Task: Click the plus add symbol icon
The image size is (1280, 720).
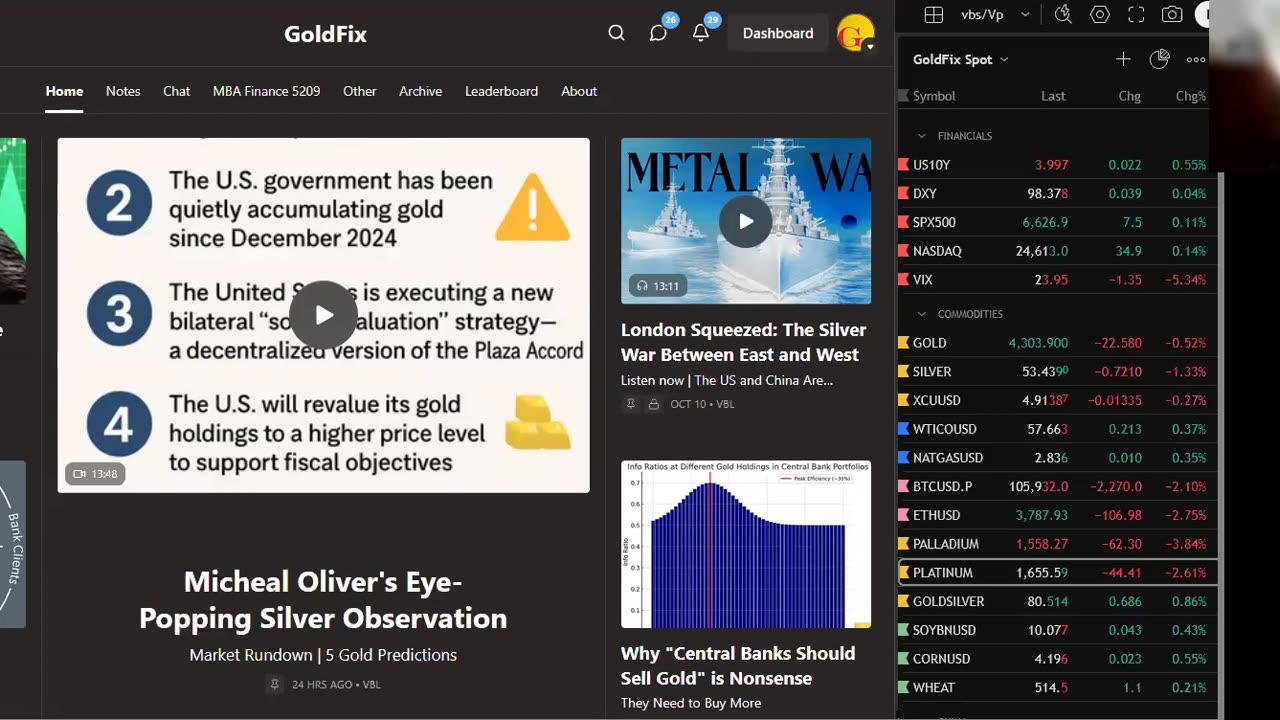Action: coord(1123,59)
